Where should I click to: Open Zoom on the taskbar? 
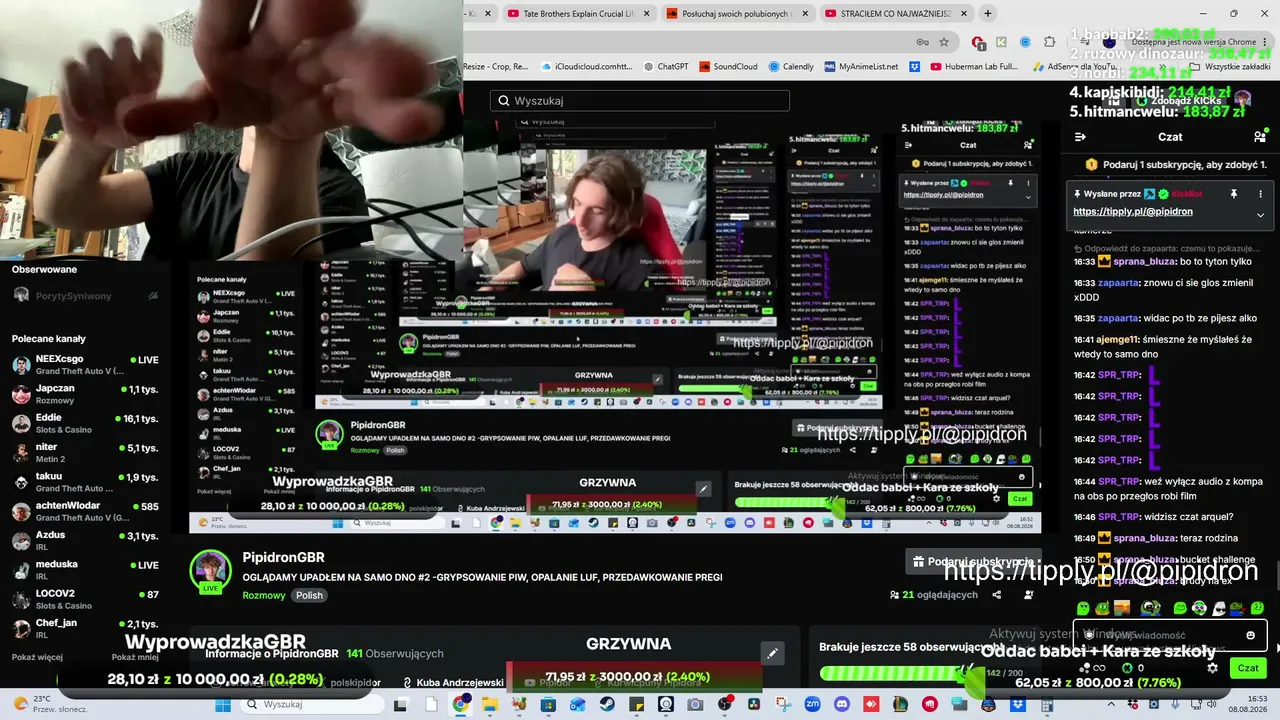(812, 704)
